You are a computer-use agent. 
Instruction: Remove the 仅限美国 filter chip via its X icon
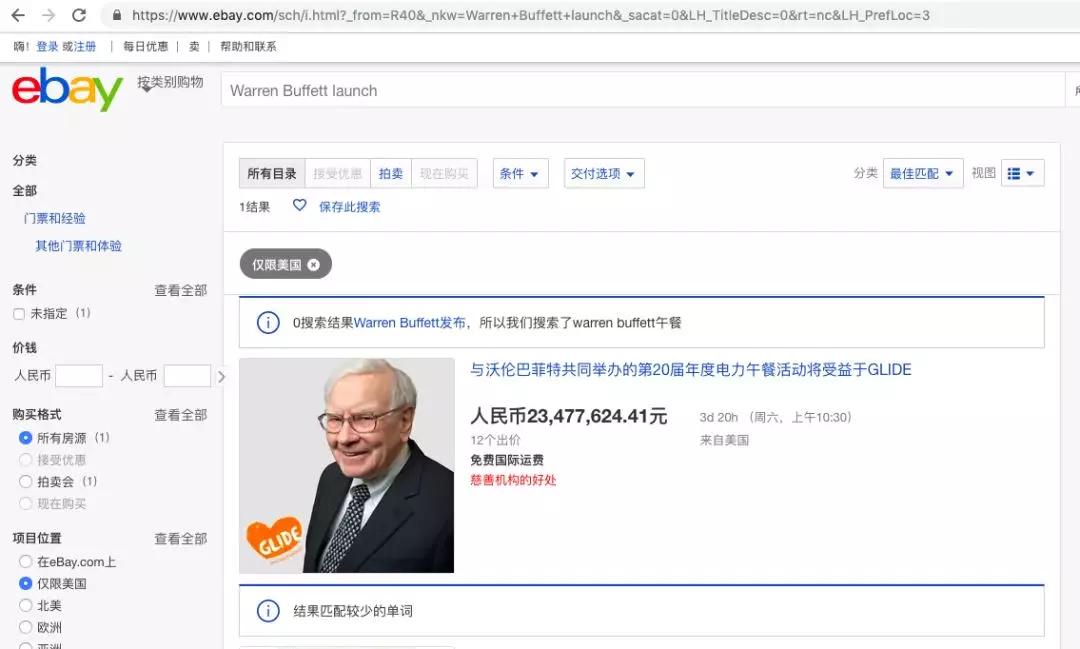pyautogui.click(x=313, y=264)
